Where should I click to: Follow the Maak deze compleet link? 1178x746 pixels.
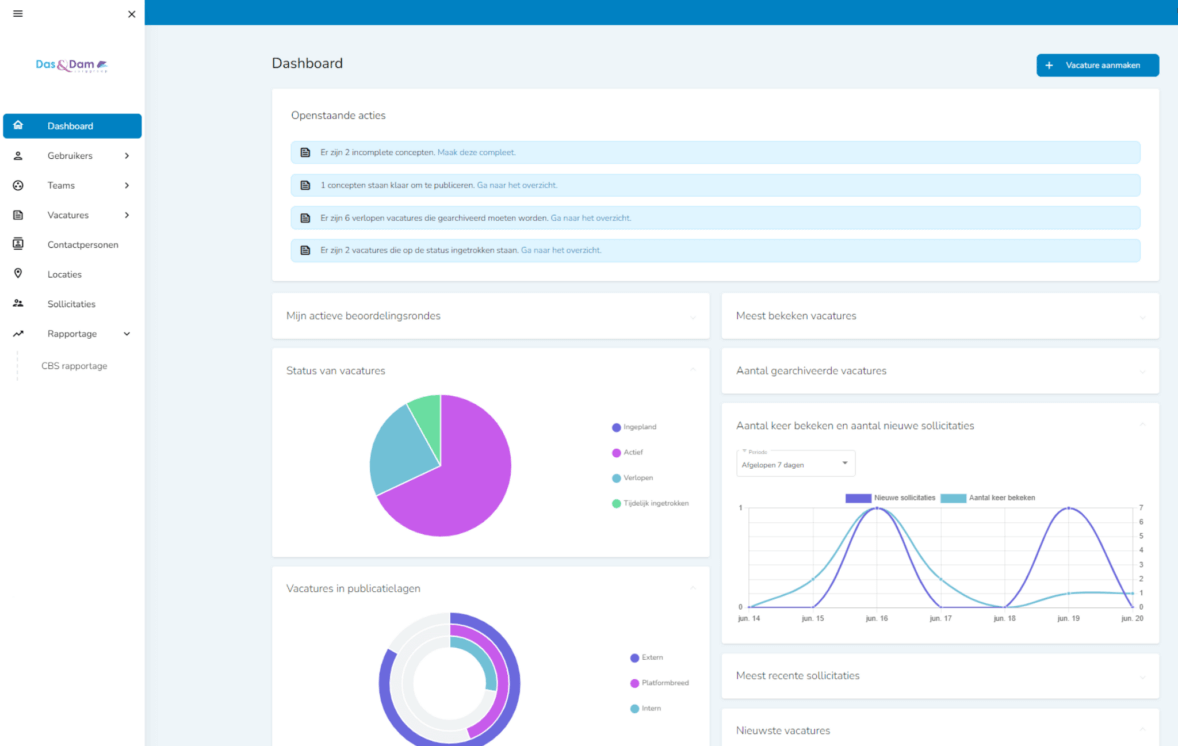pyautogui.click(x=476, y=152)
